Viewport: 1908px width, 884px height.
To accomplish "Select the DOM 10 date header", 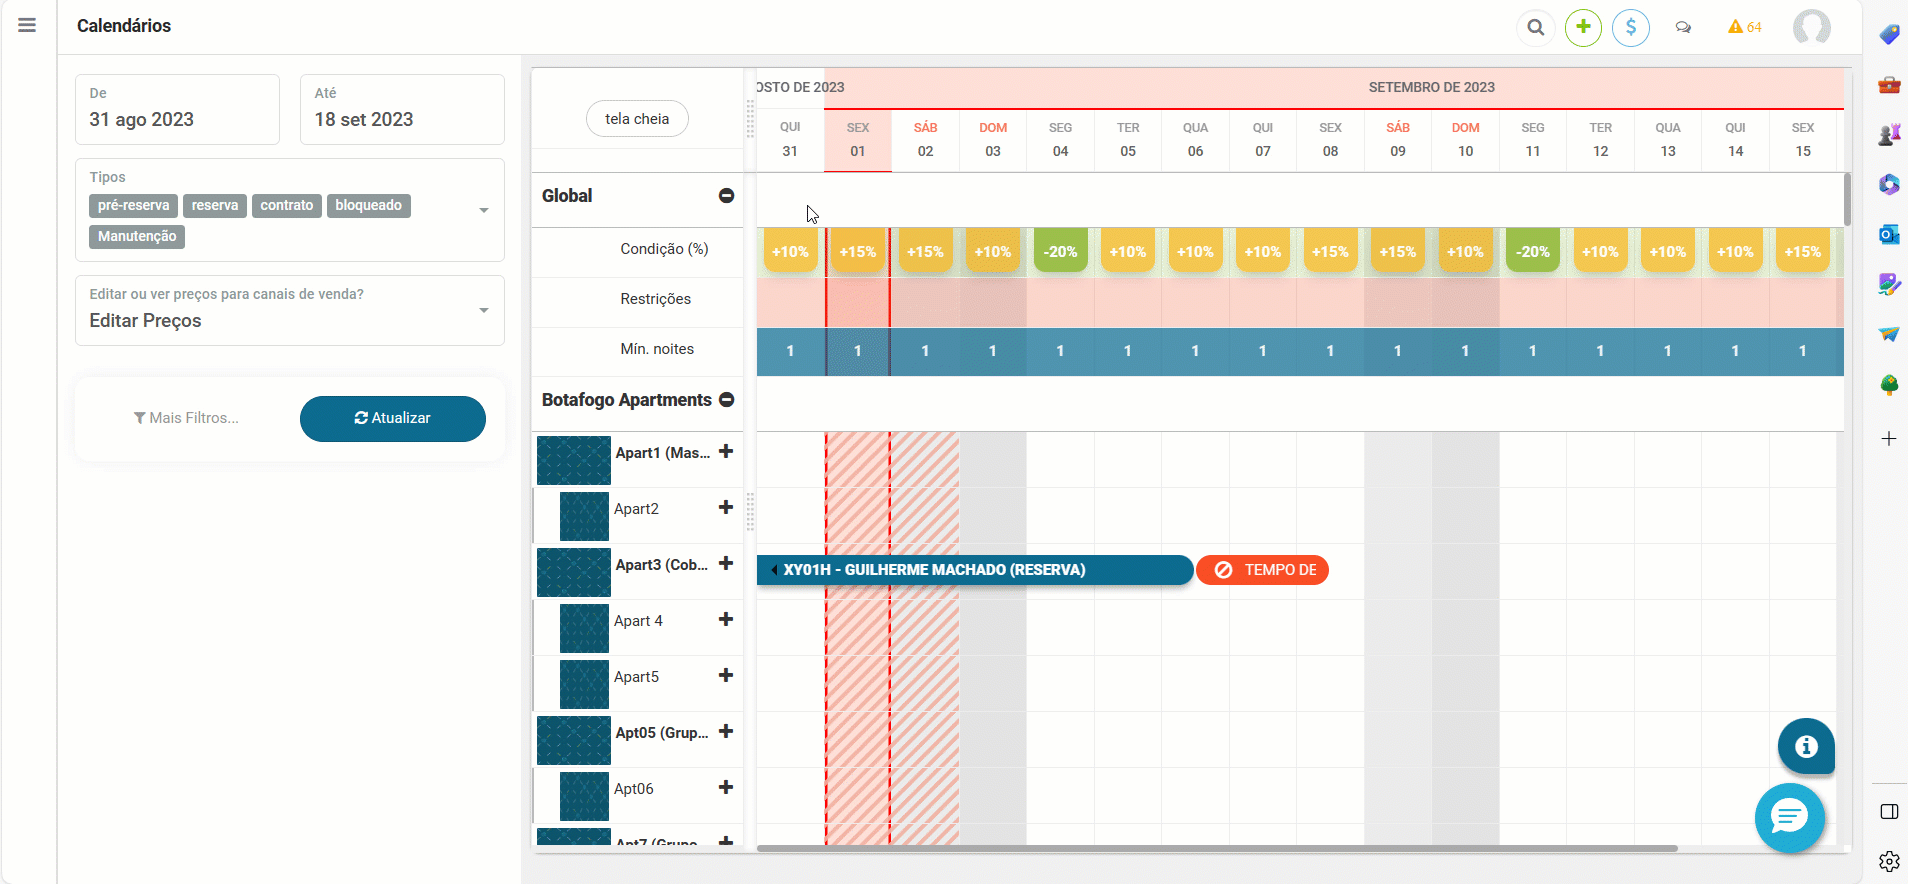I will pyautogui.click(x=1466, y=140).
